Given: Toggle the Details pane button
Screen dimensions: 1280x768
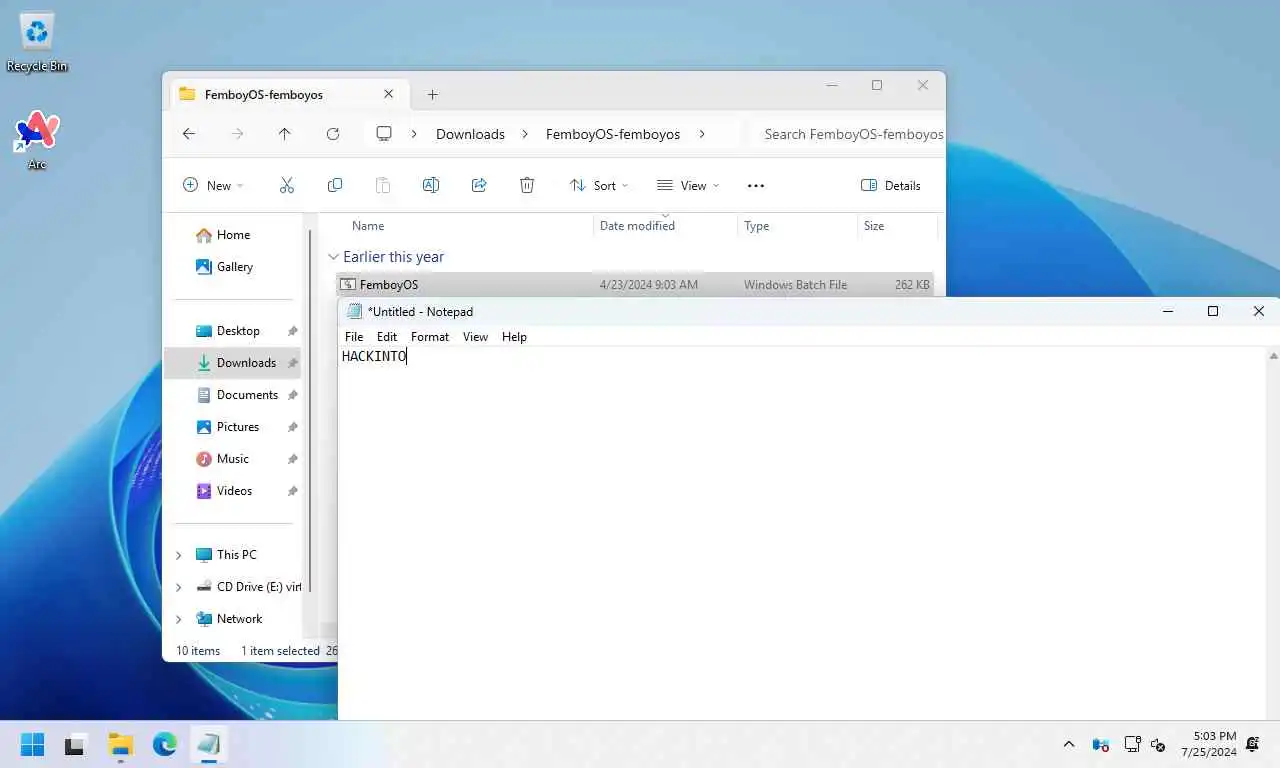Looking at the screenshot, I should (890, 185).
